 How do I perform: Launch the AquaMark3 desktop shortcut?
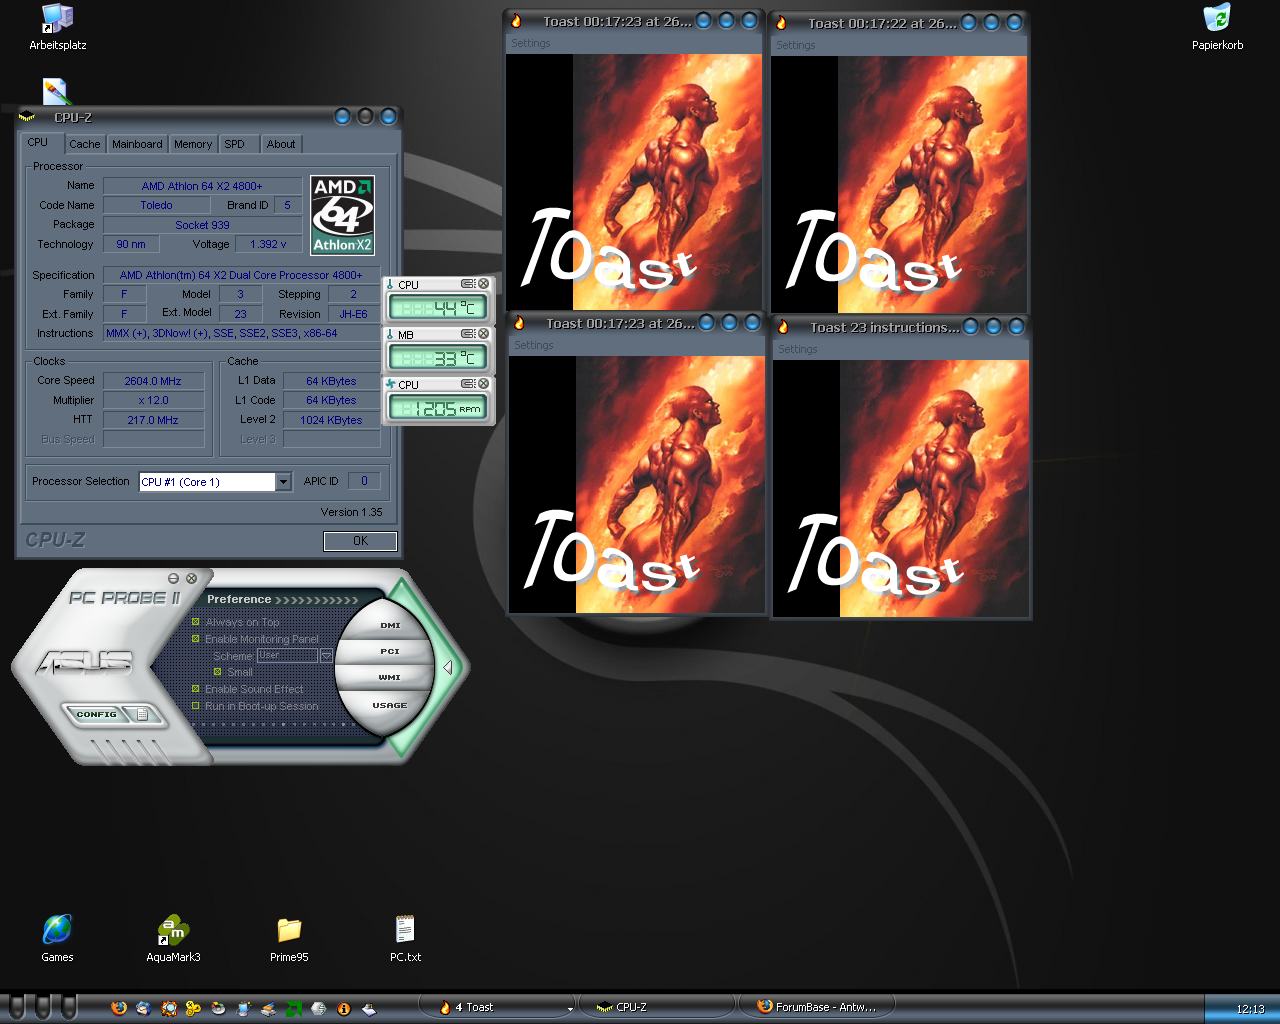coord(173,938)
